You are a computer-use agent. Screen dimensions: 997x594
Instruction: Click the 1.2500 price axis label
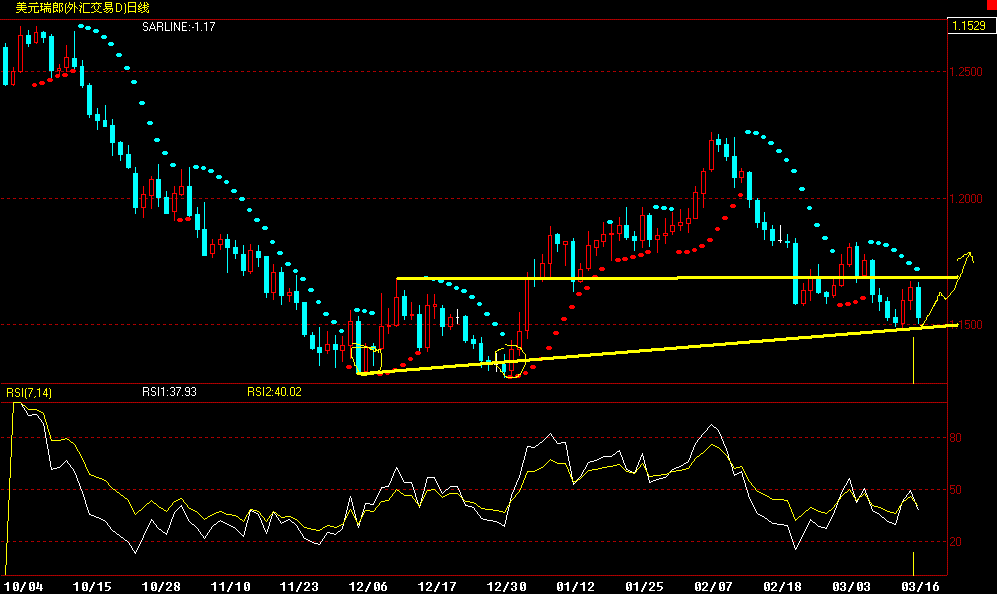coord(966,72)
